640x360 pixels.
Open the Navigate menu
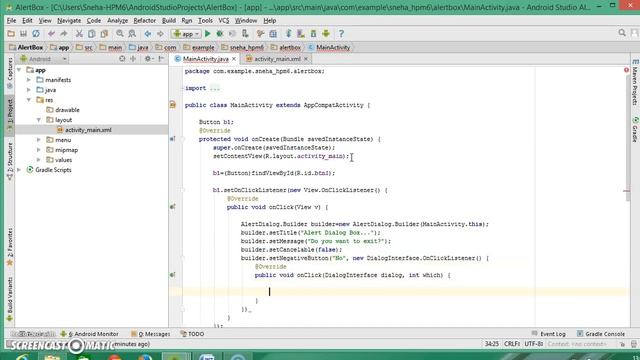click(x=69, y=20)
